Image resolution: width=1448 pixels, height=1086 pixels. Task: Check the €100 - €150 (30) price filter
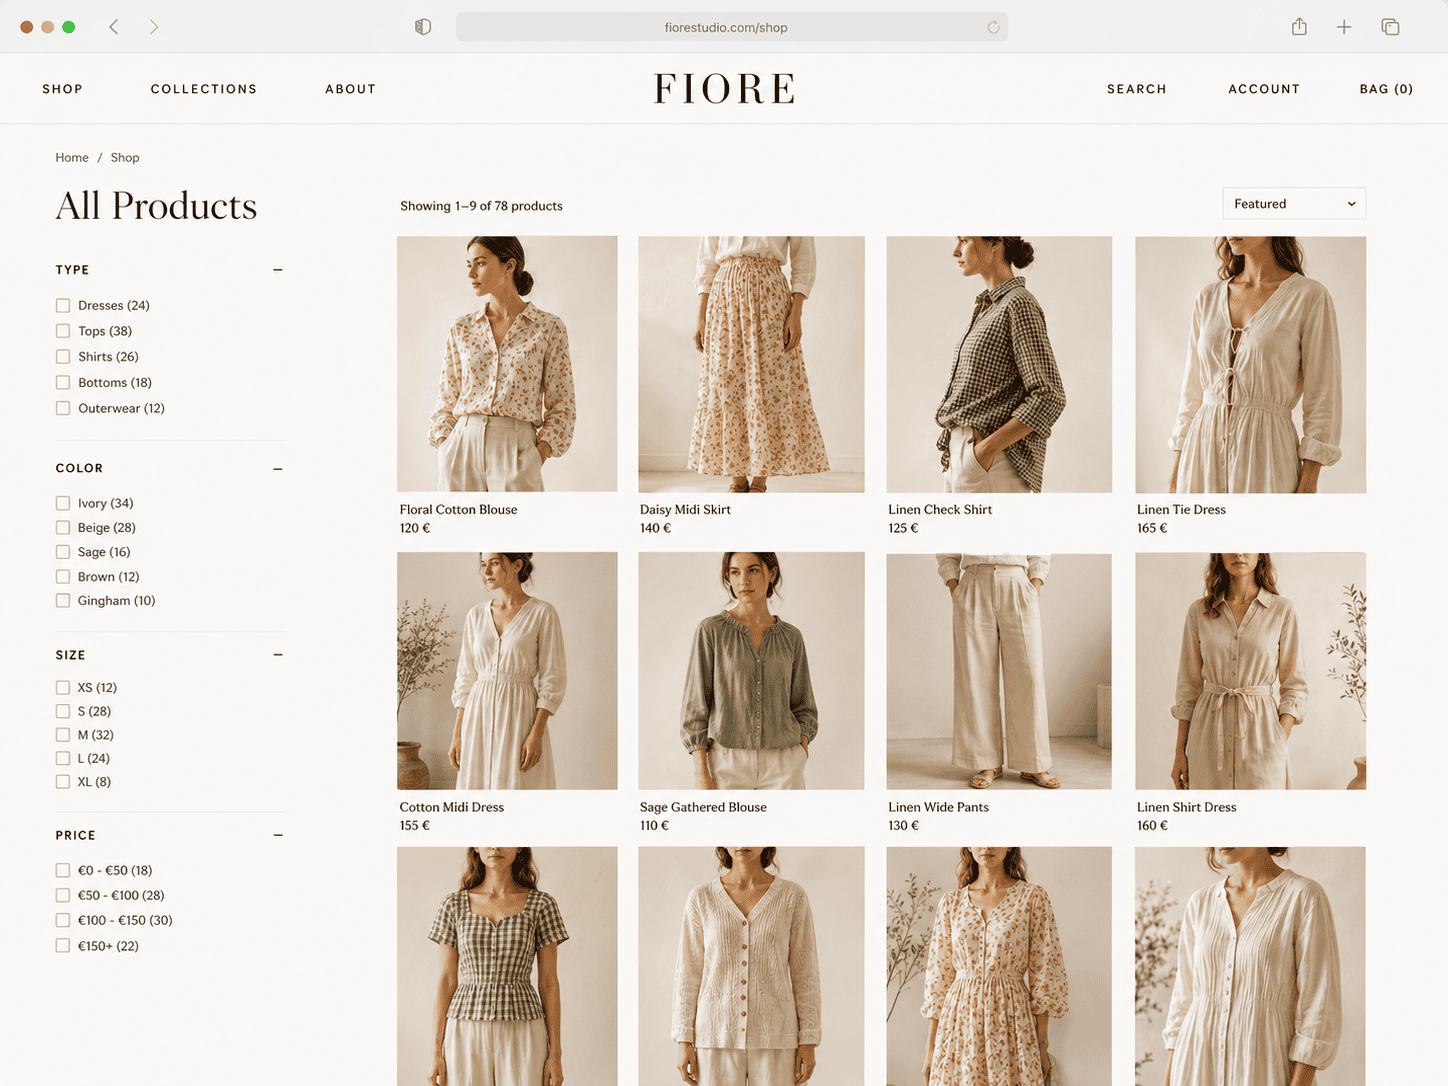pyautogui.click(x=63, y=920)
